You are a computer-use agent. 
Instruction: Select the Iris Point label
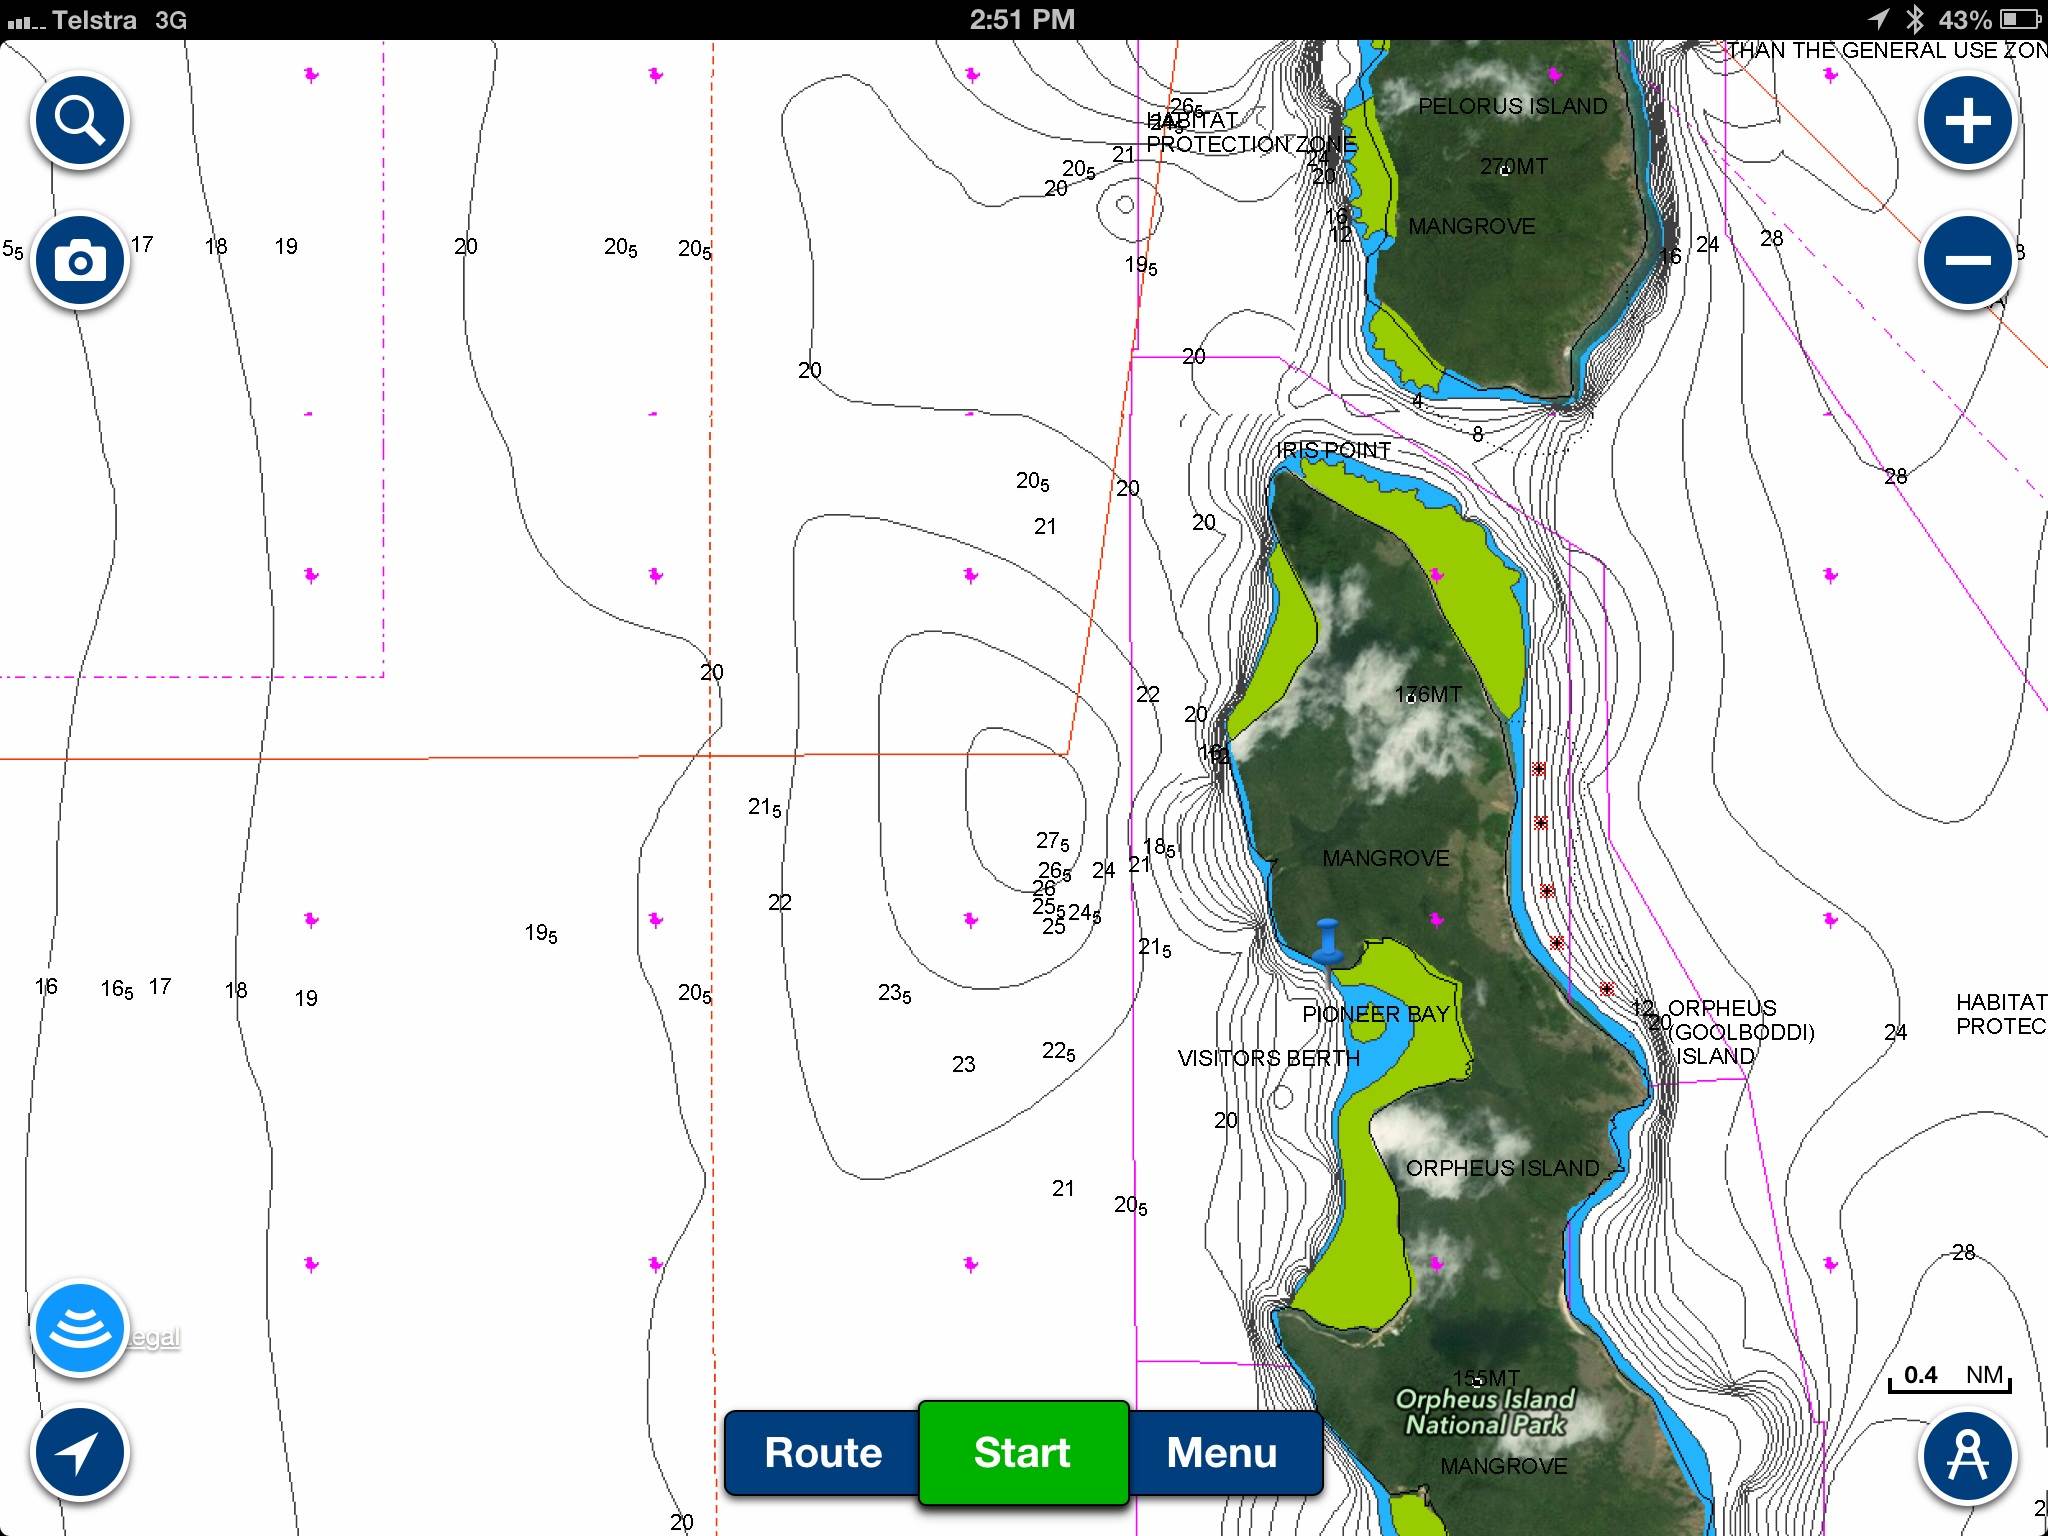click(x=1333, y=451)
